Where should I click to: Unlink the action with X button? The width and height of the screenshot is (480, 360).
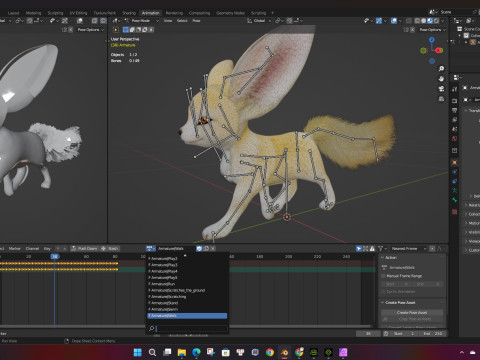click(213, 248)
